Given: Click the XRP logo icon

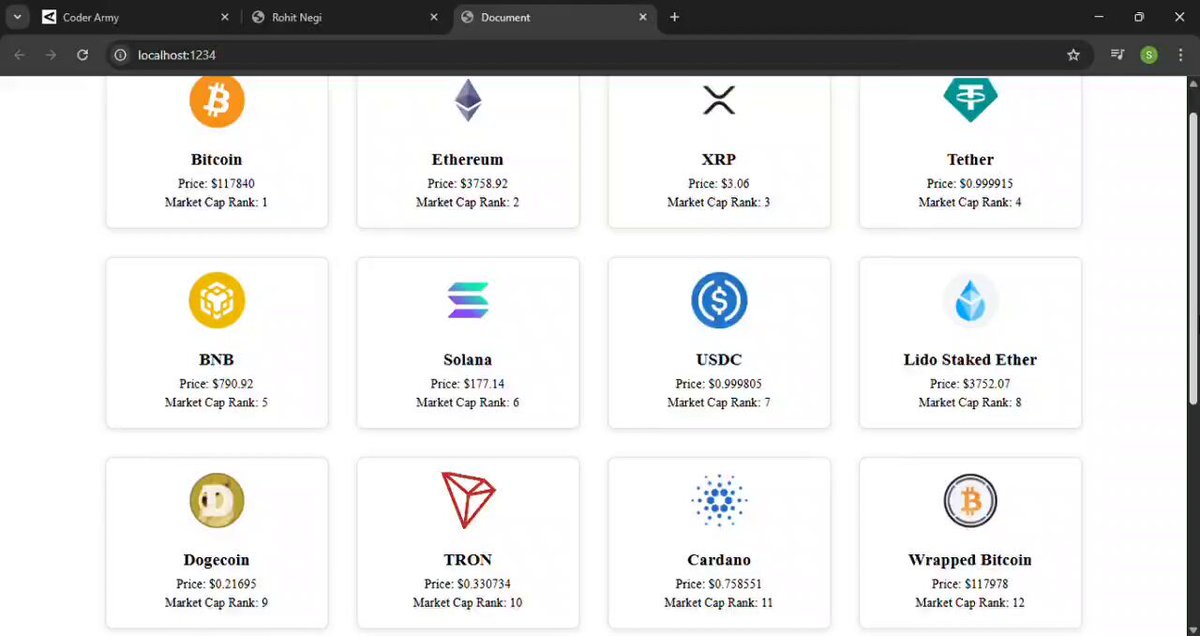Looking at the screenshot, I should [x=719, y=100].
